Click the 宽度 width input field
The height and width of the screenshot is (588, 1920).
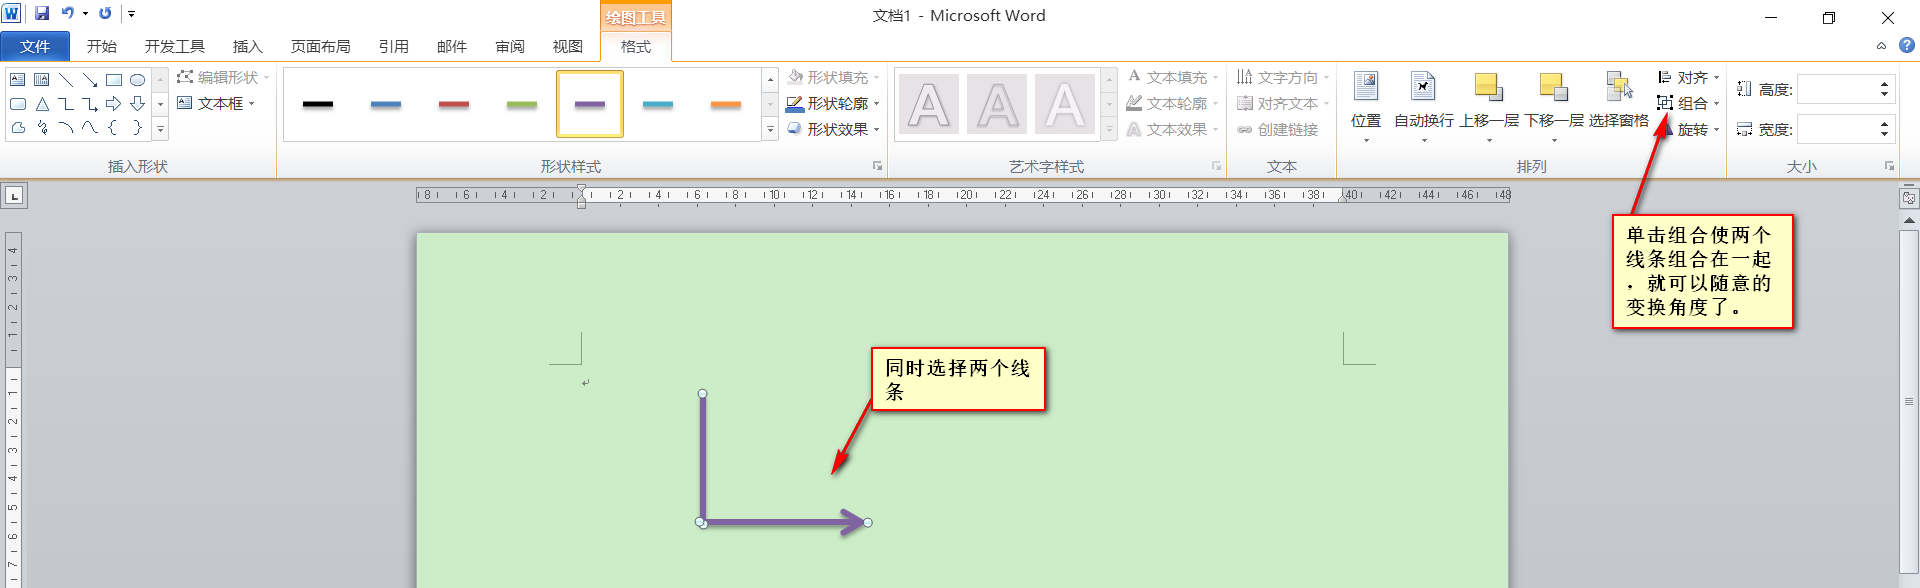(x=1837, y=129)
